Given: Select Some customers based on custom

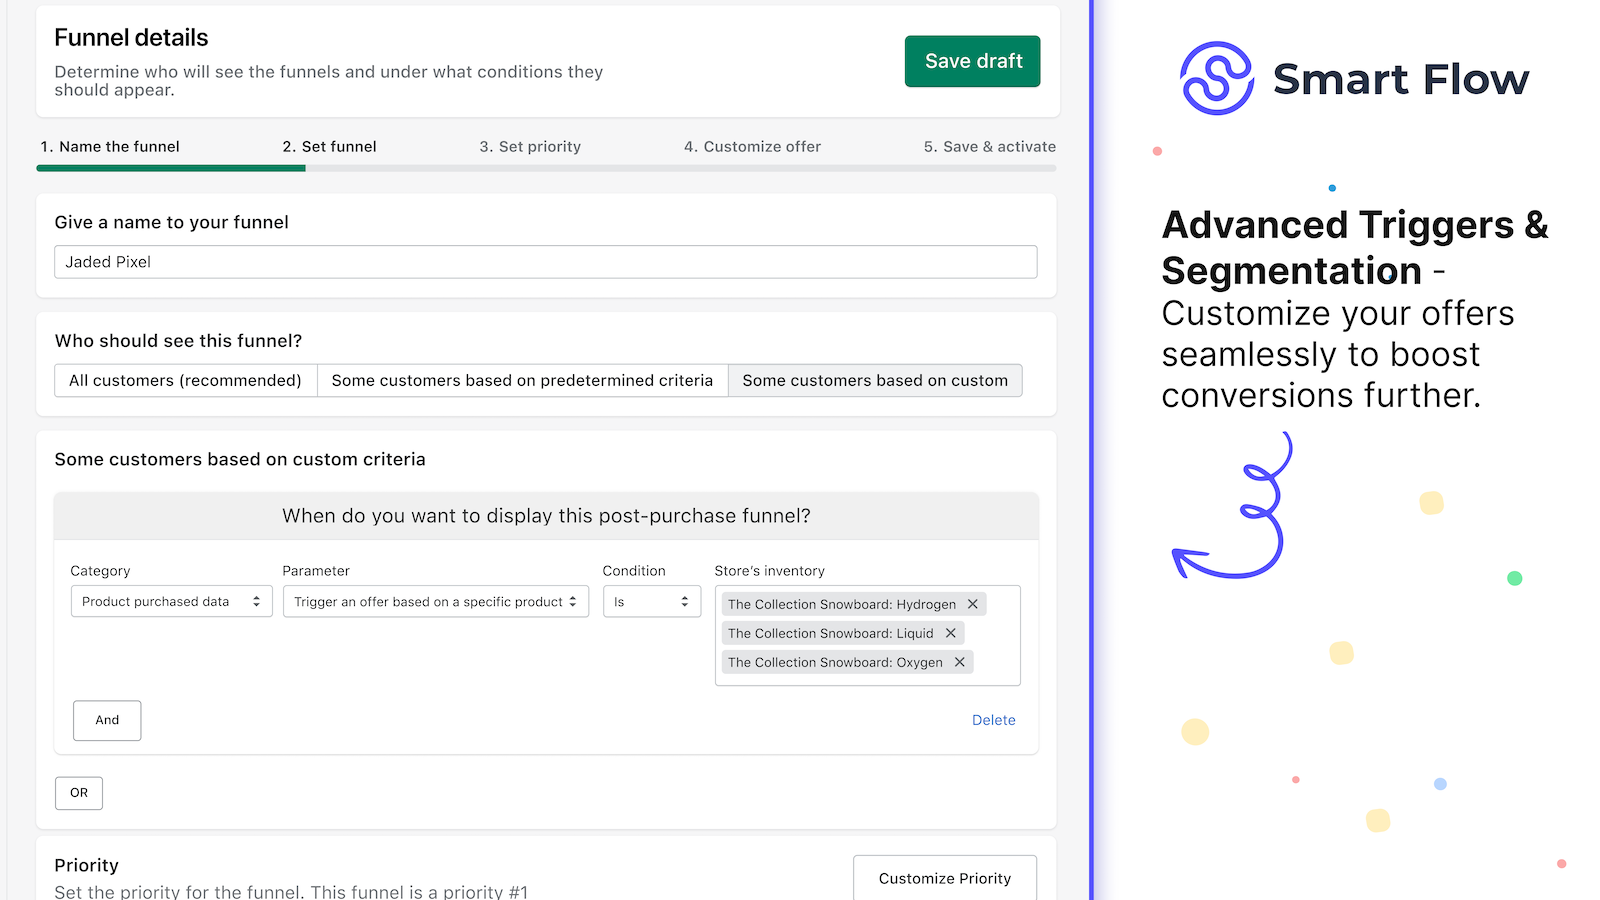Looking at the screenshot, I should coord(875,380).
